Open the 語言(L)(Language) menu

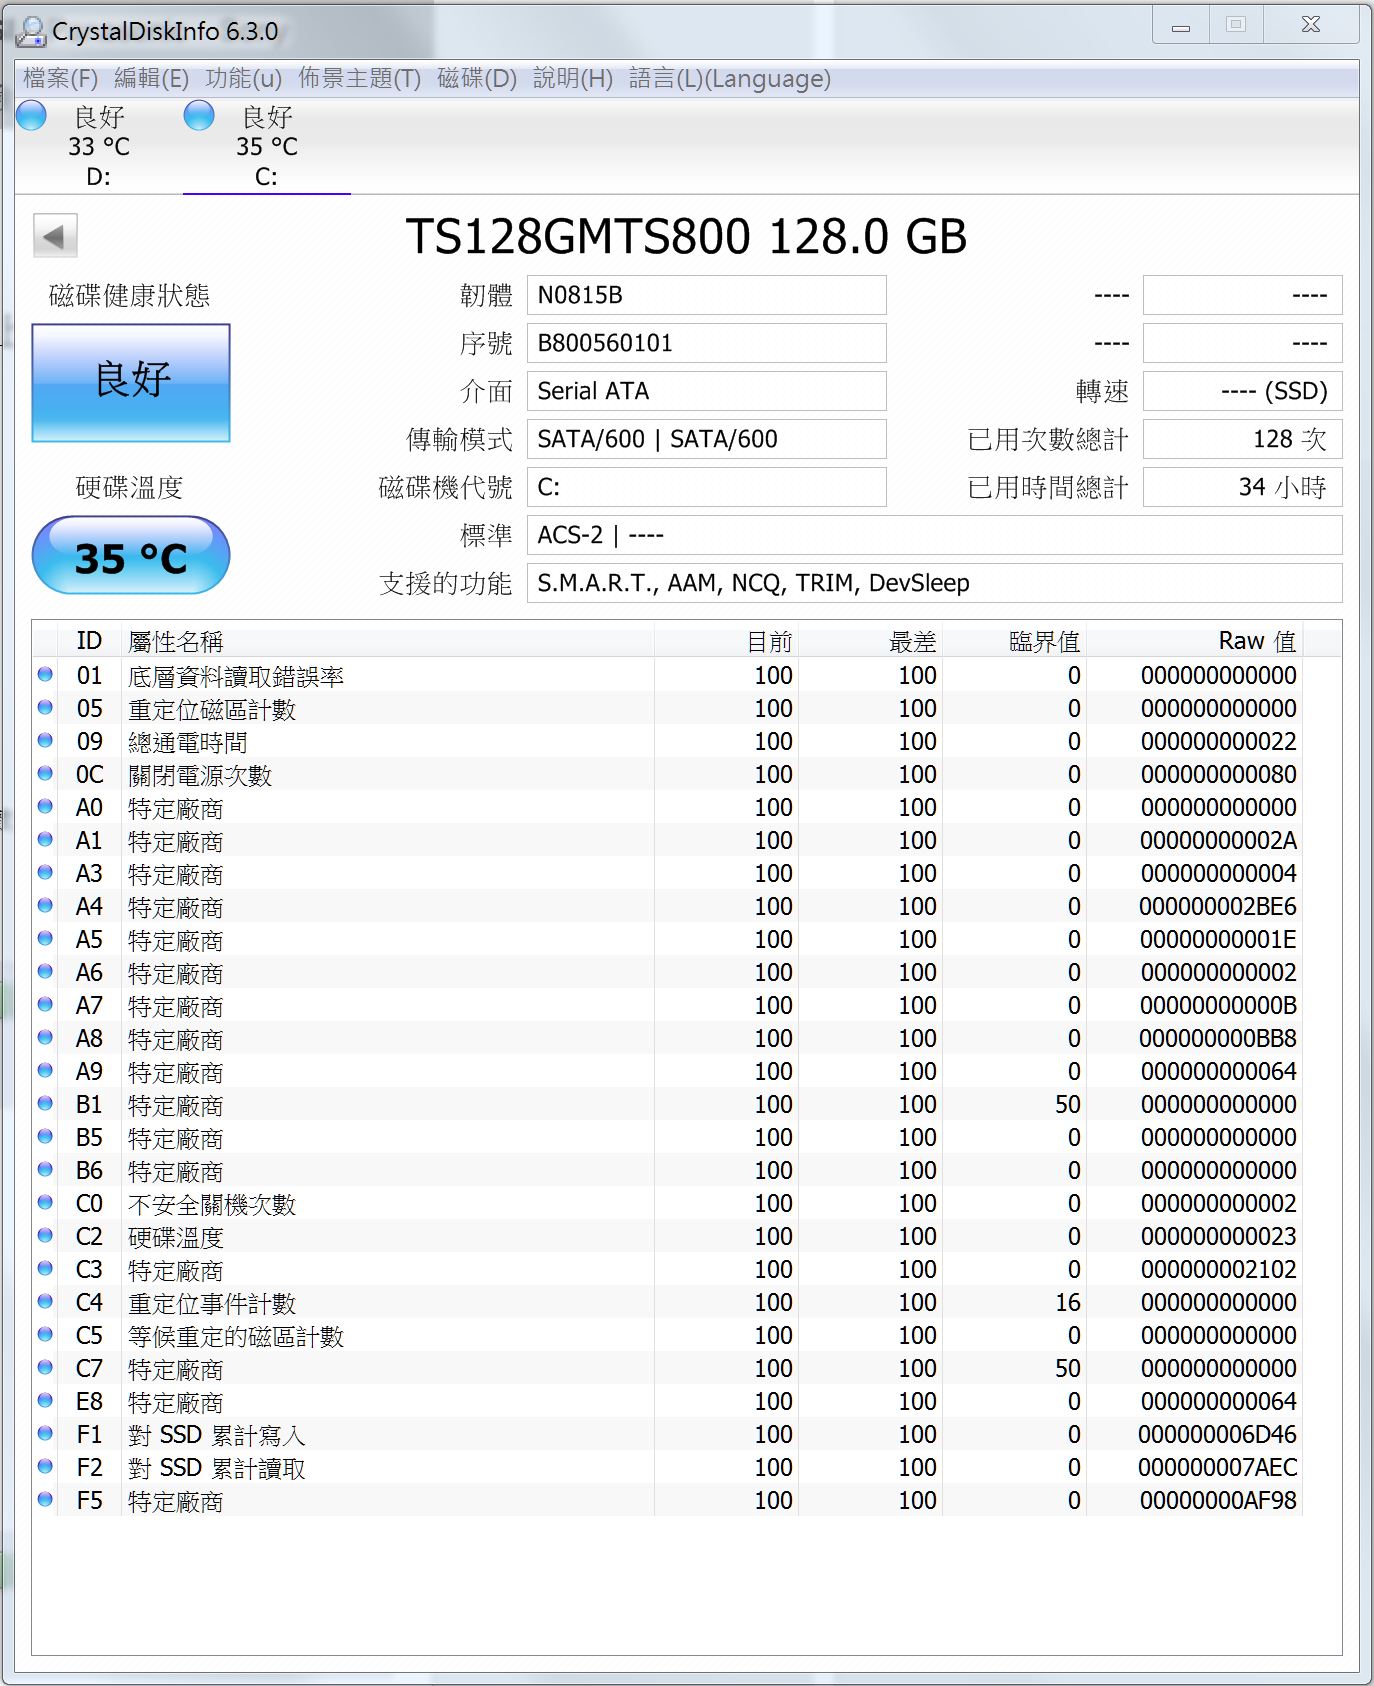coord(730,79)
